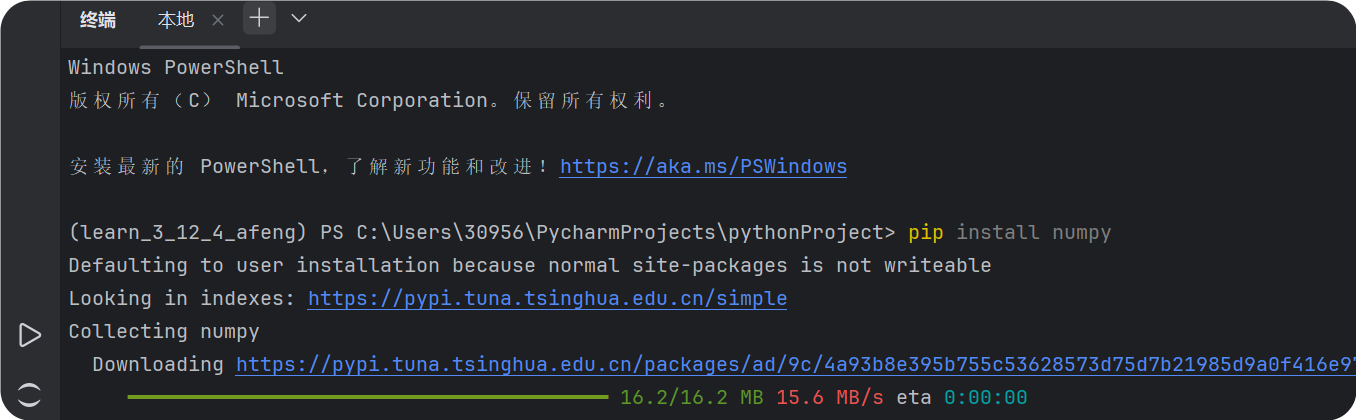Expand the terminal session options chevron
The width and height of the screenshot is (1356, 420).
[x=298, y=18]
